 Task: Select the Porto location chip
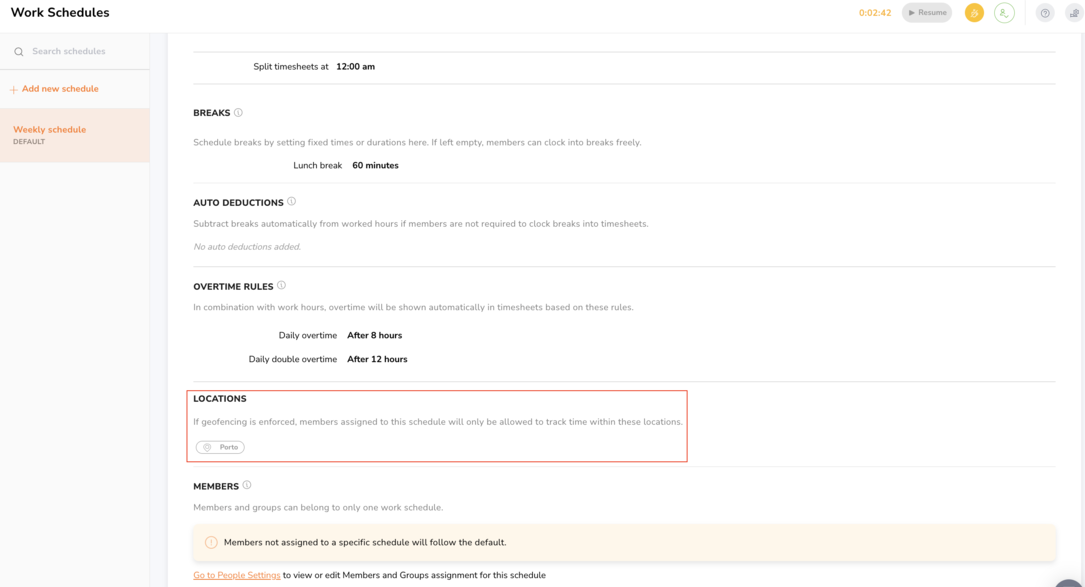[219, 447]
